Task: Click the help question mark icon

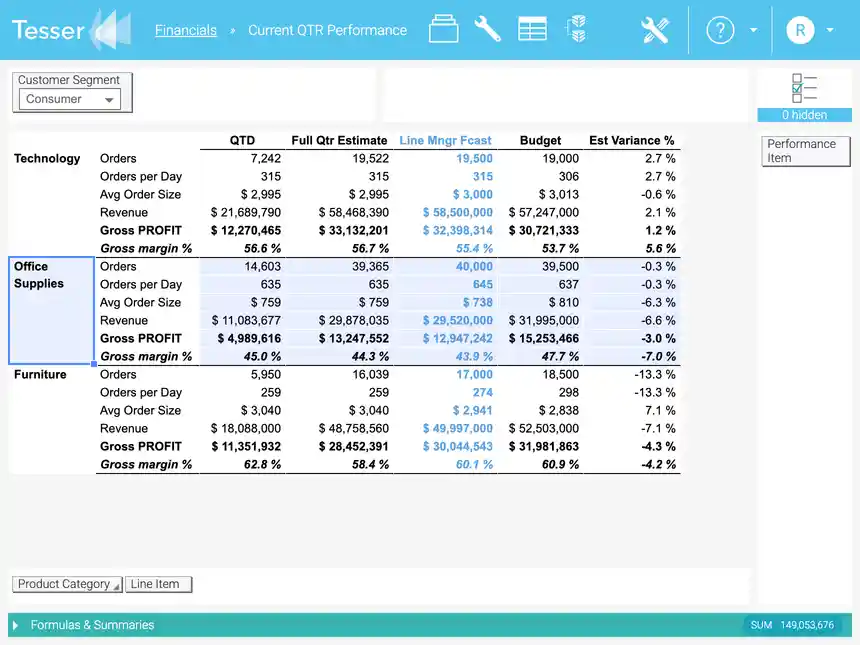Action: coord(720,30)
